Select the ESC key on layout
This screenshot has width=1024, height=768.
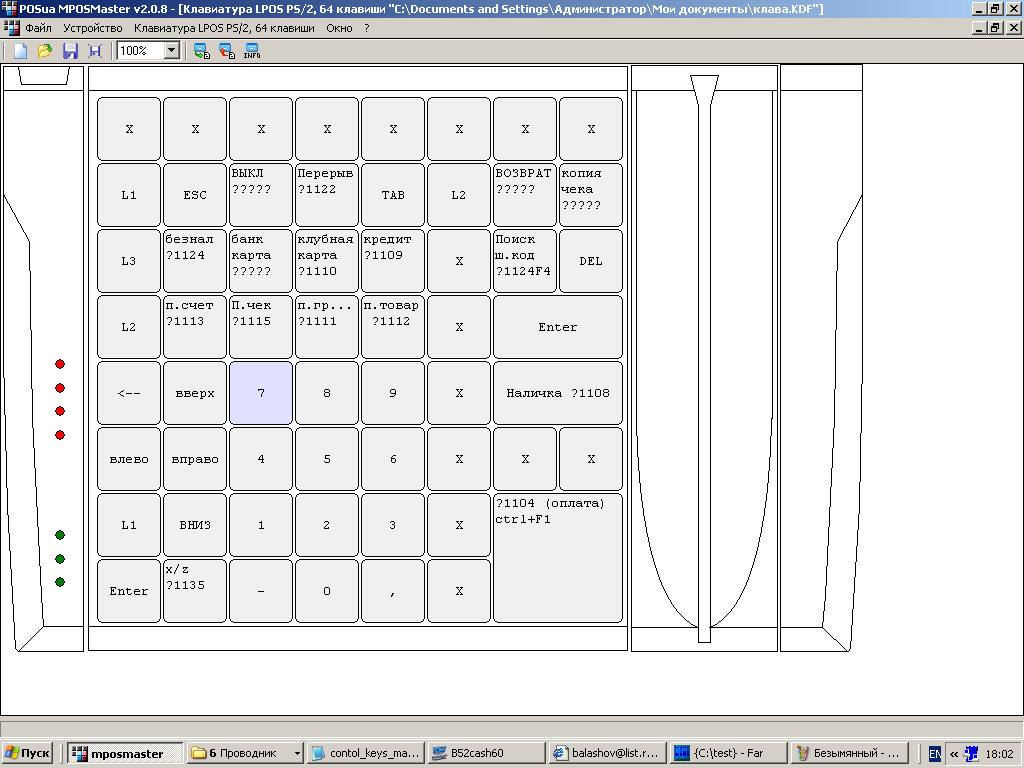tap(195, 195)
